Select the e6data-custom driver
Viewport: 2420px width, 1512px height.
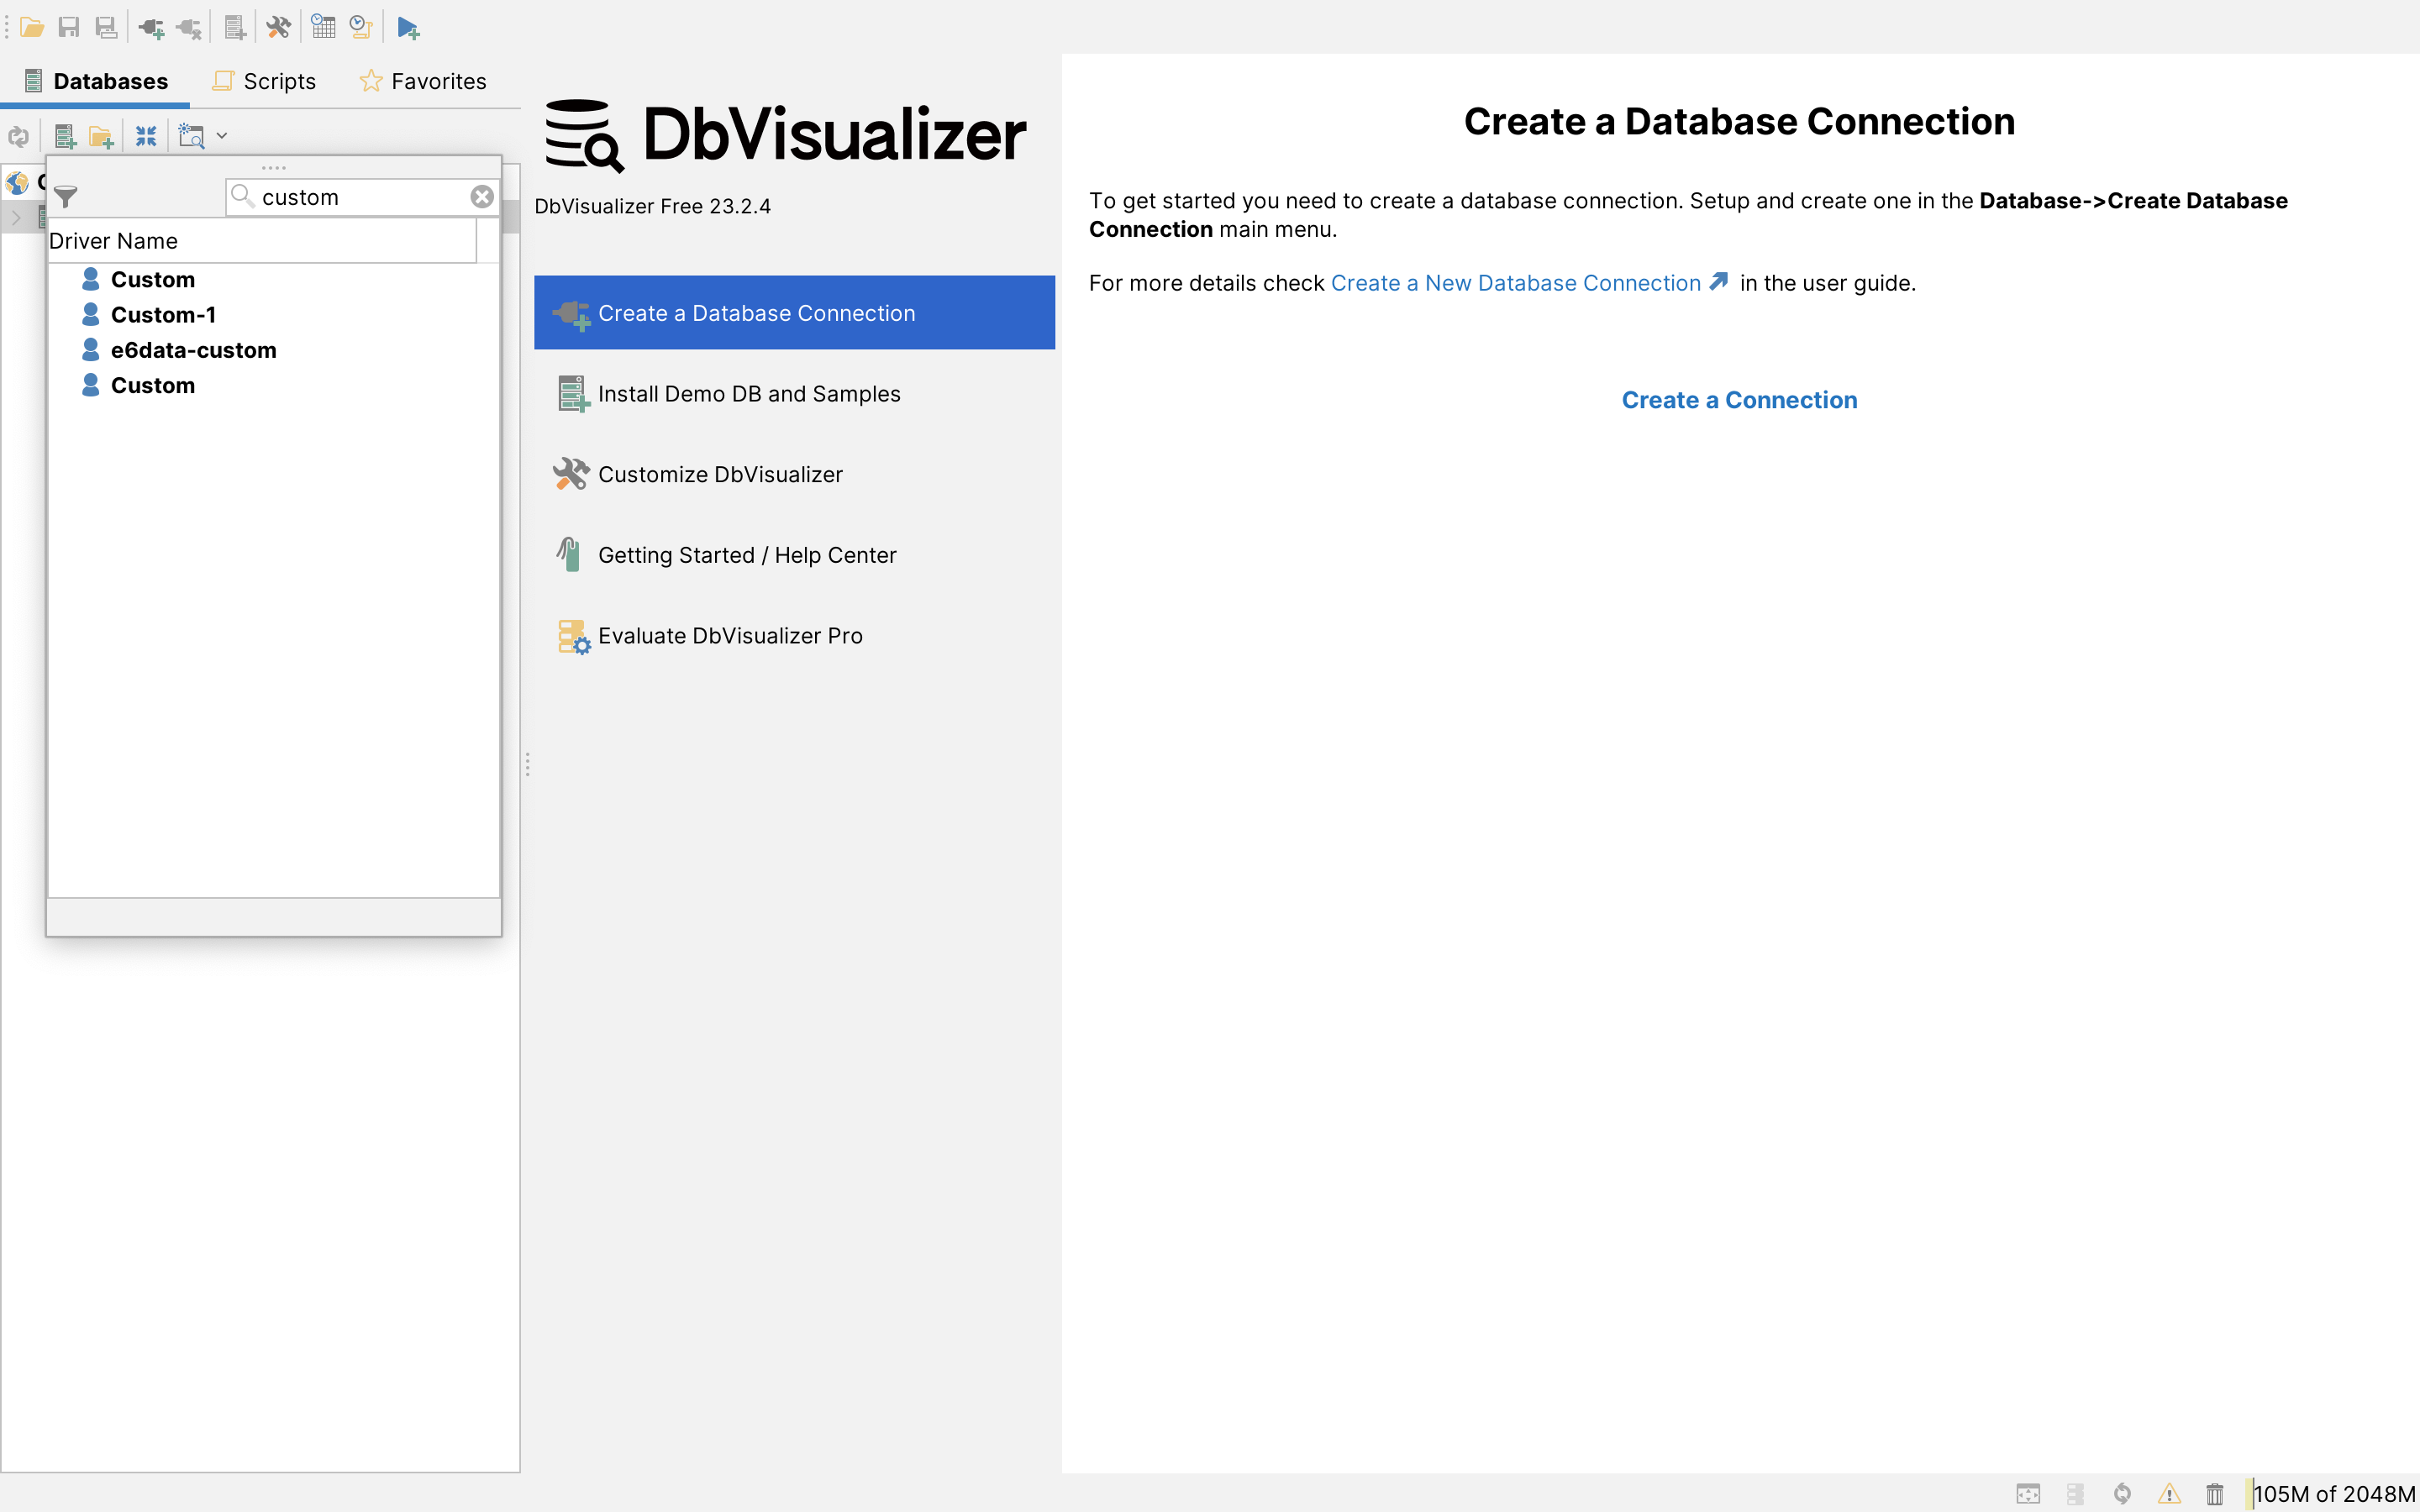193,350
